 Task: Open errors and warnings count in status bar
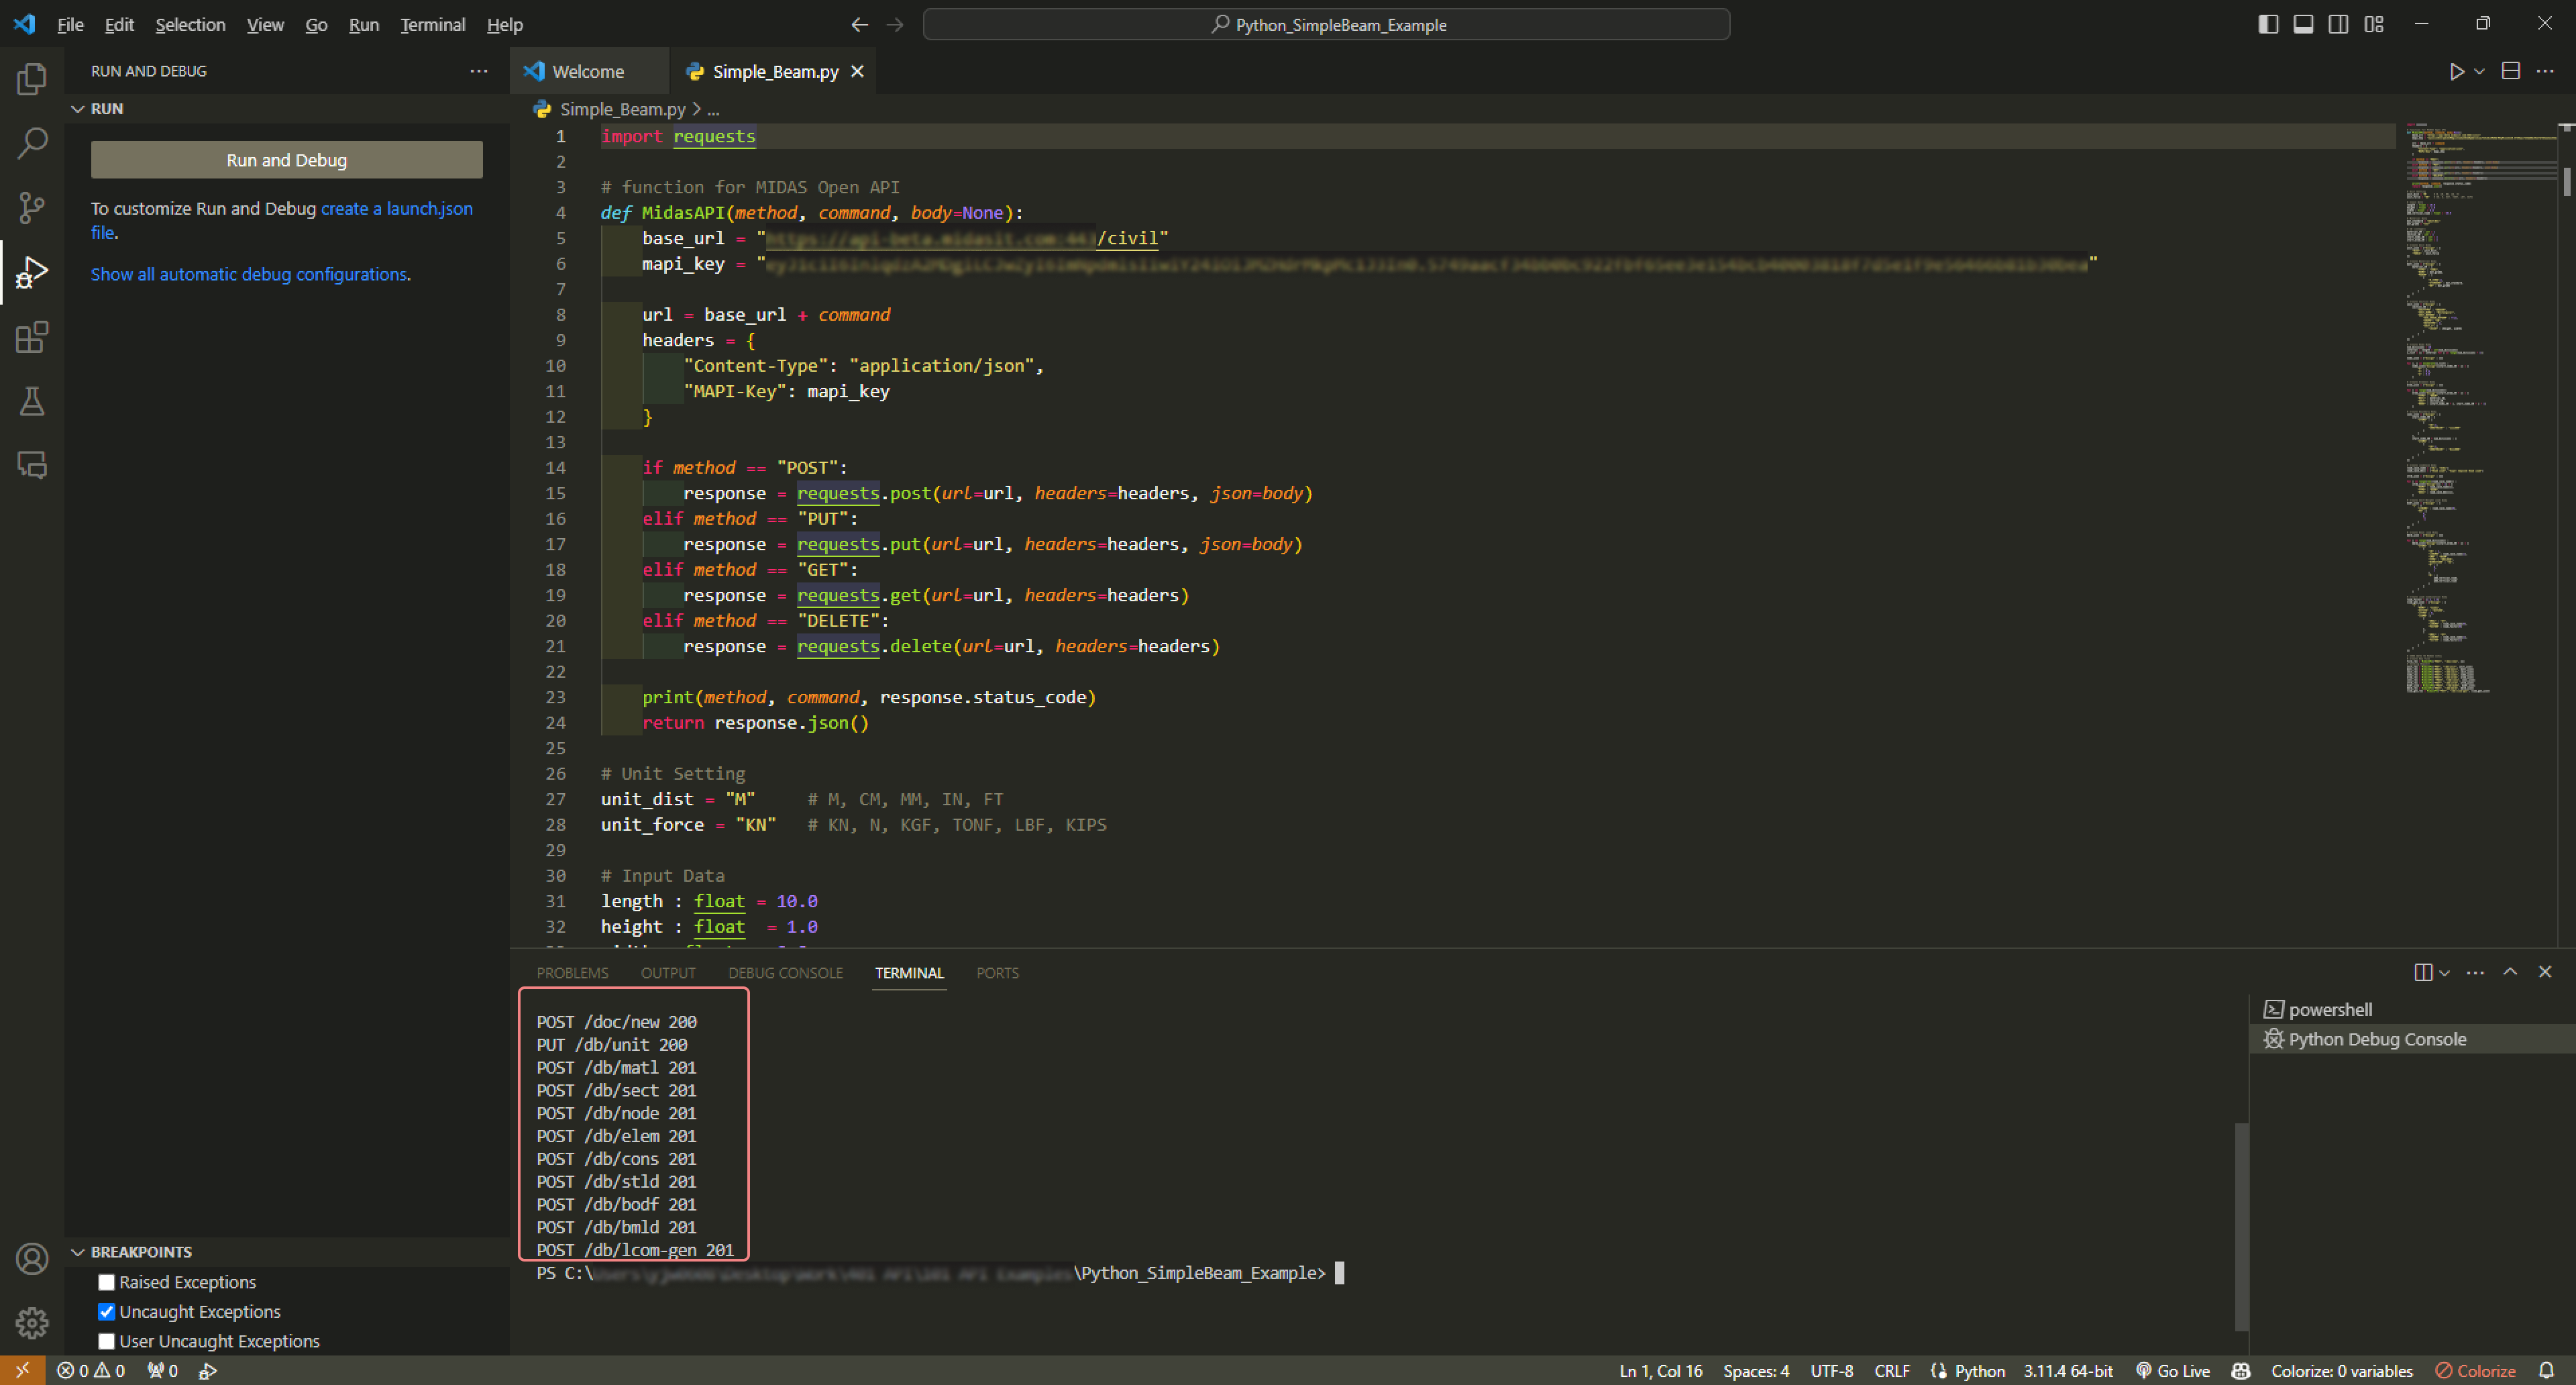coord(91,1370)
